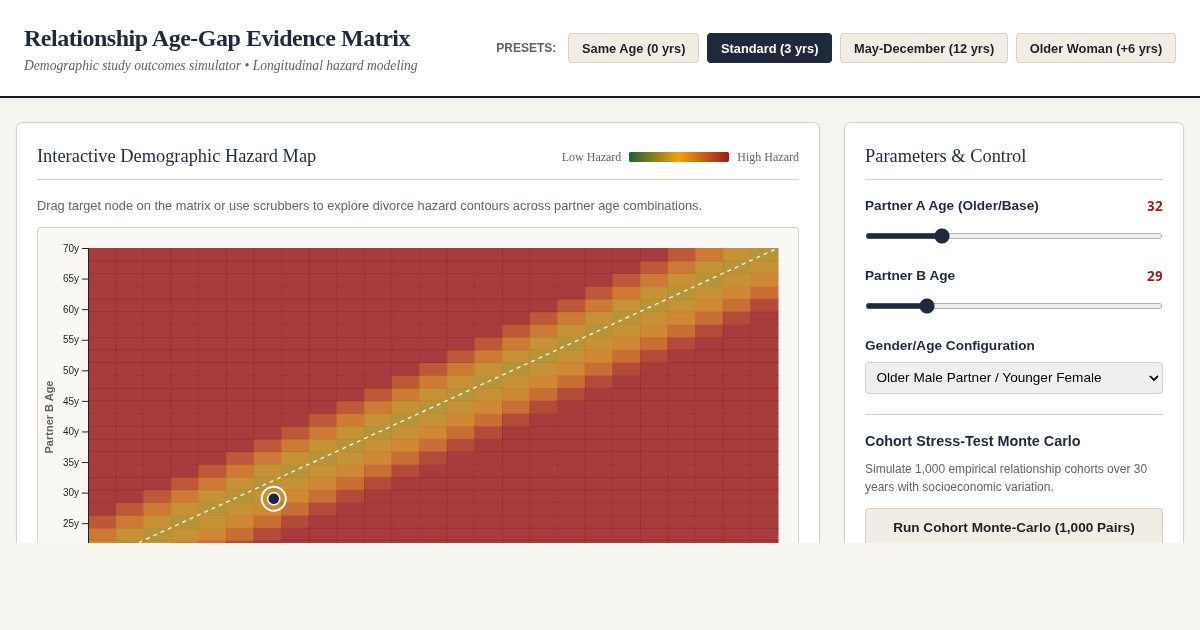The width and height of the screenshot is (1200, 630).
Task: Click the Partner B Age vertical axis title
Action: coord(49,417)
